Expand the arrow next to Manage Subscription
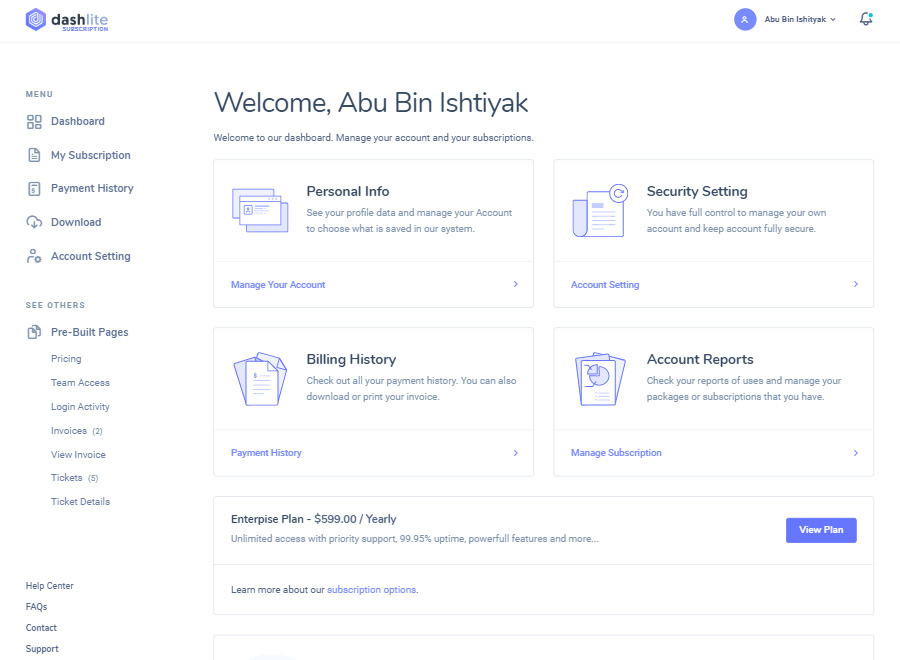 (855, 452)
